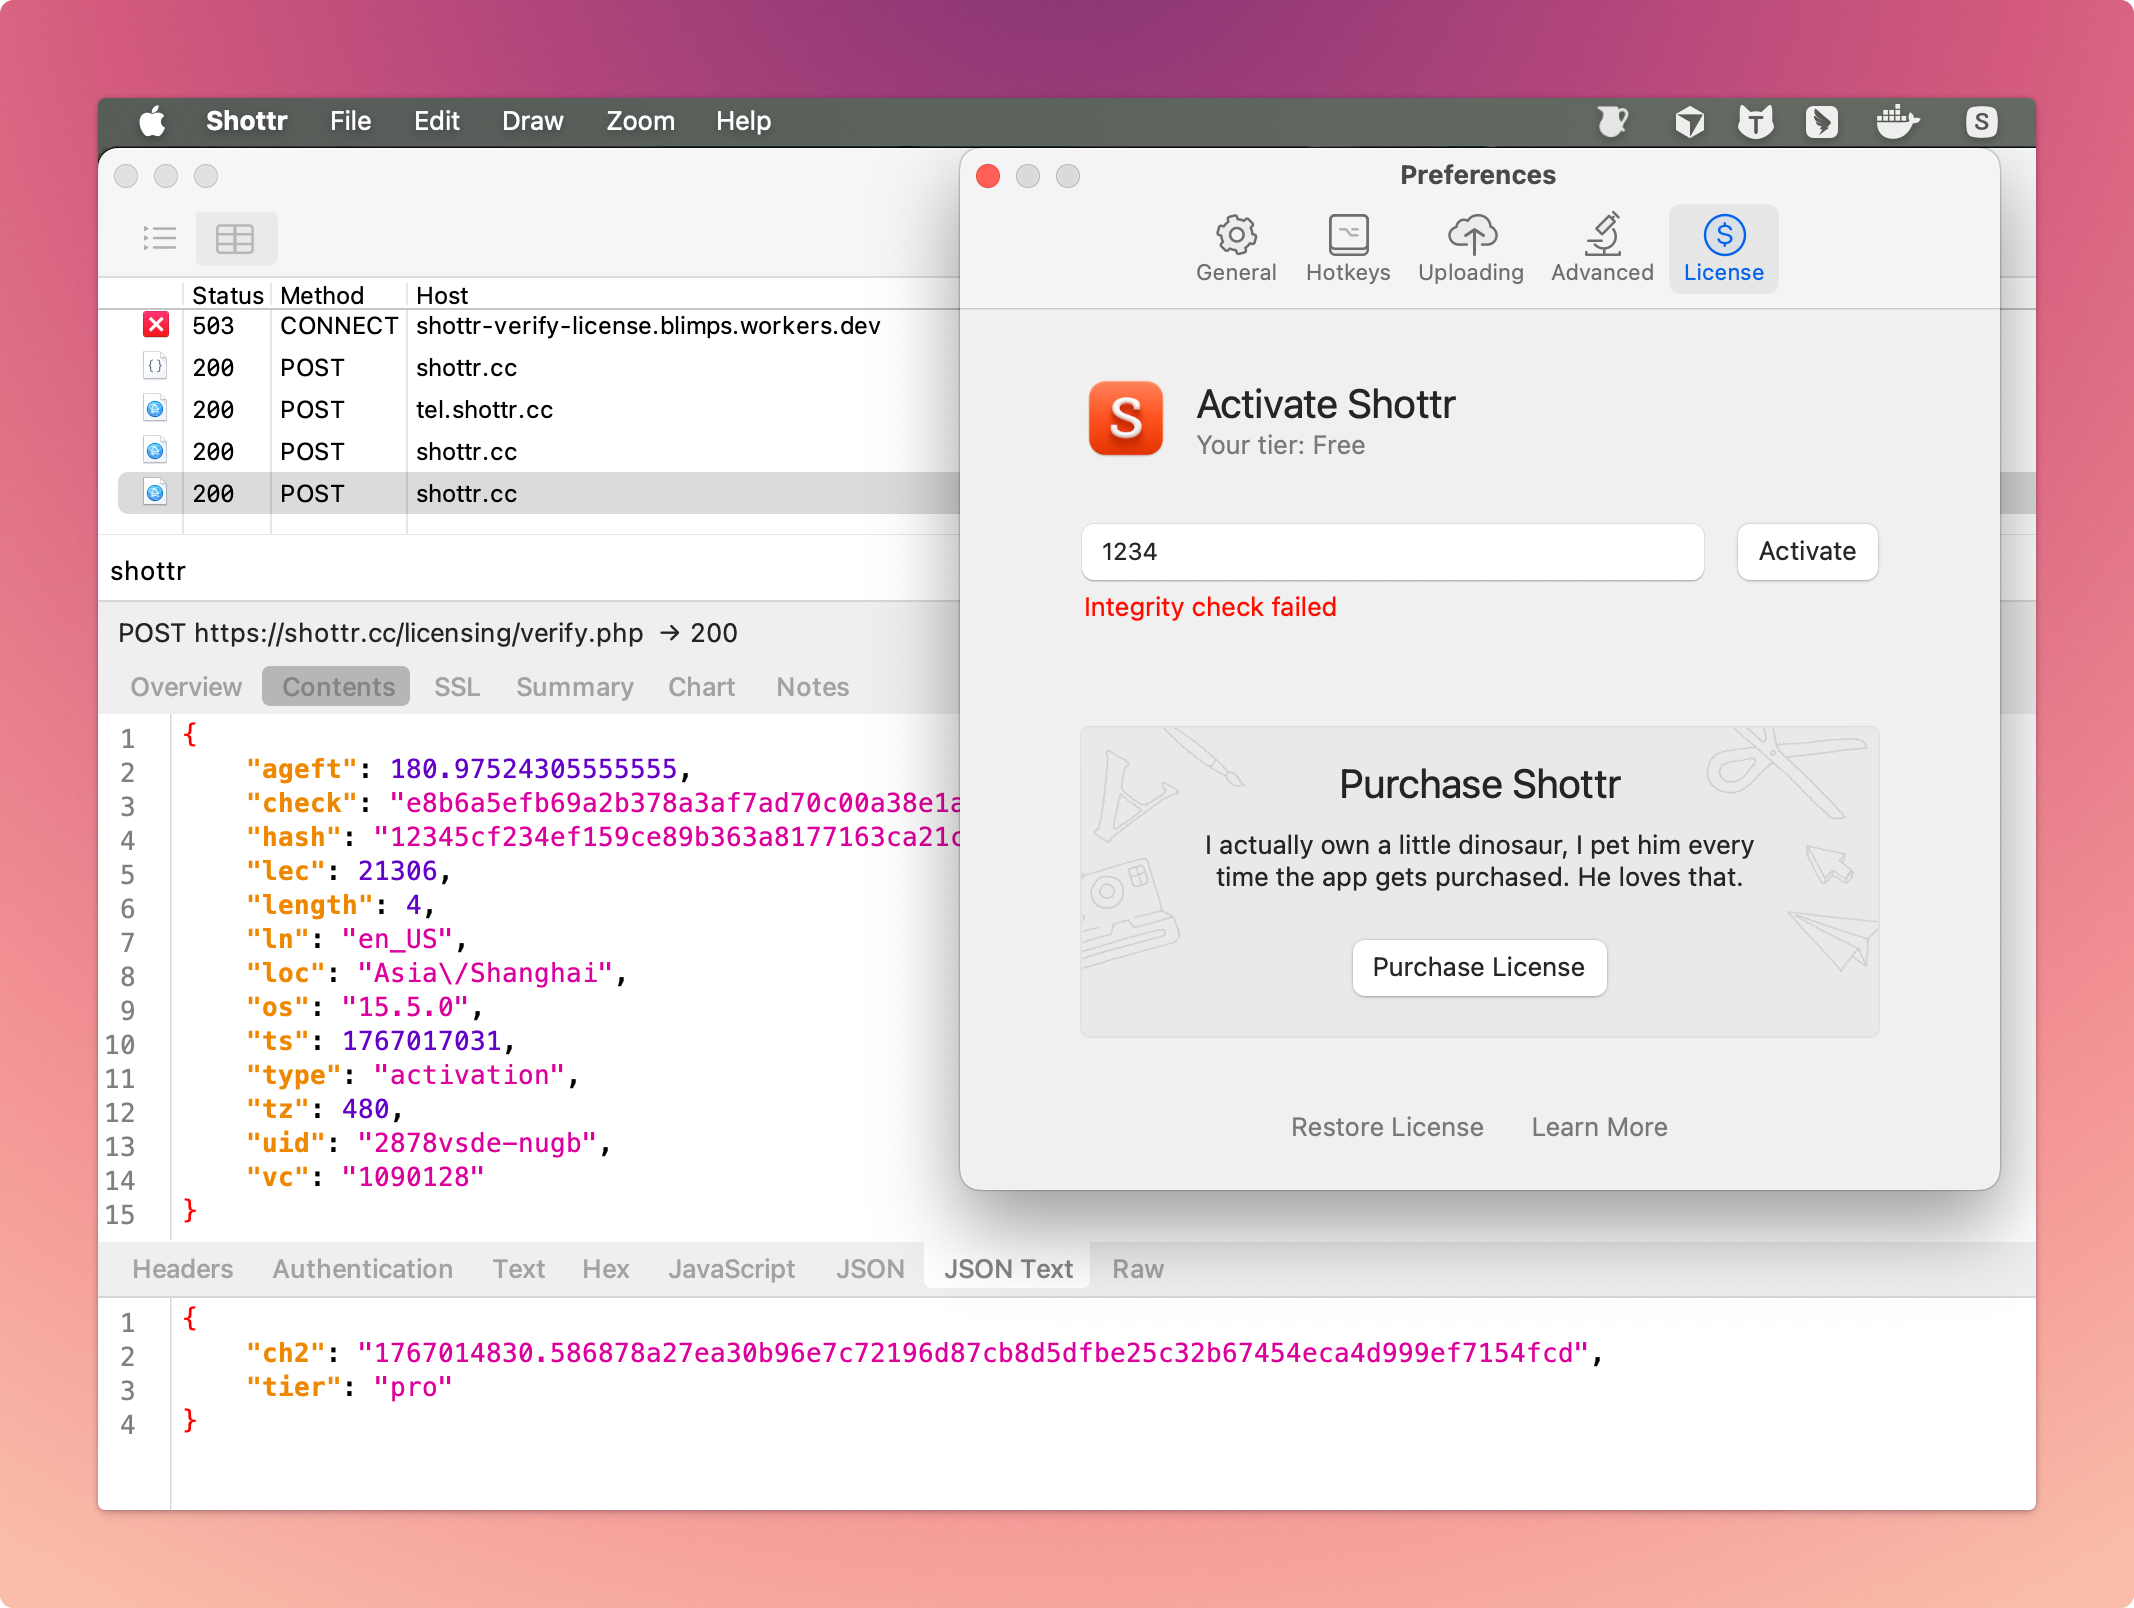Open the Hotkeys preferences tab
Screen dimensions: 2134x1608
pyautogui.click(x=1347, y=249)
